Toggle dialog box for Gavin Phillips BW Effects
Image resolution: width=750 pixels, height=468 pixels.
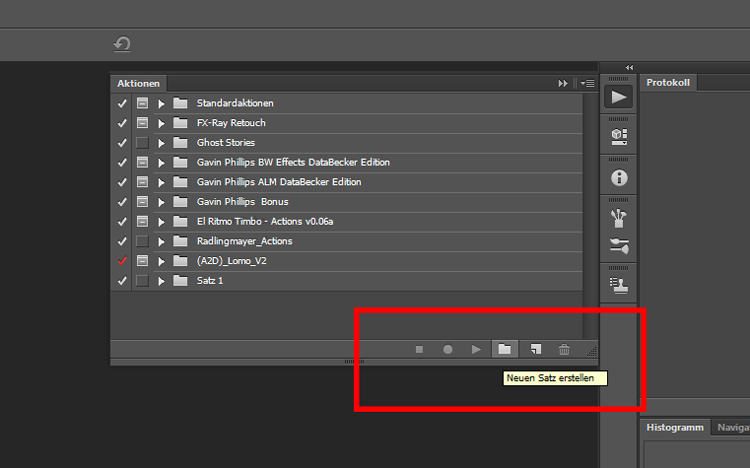coord(142,162)
